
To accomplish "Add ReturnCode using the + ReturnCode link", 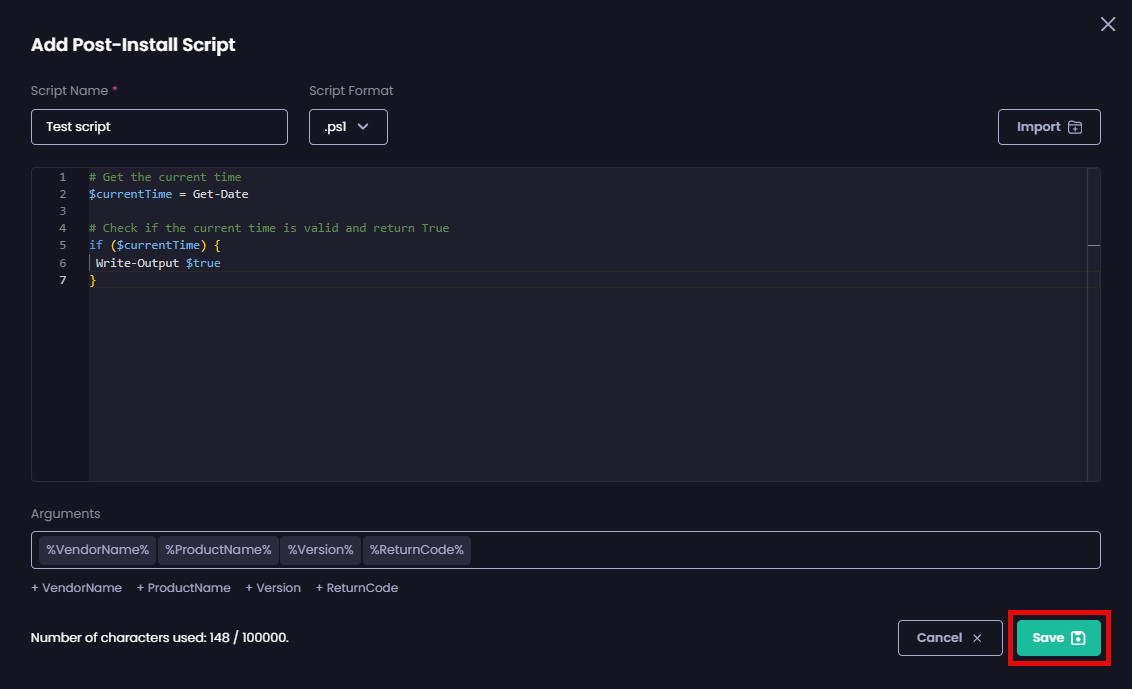I will [x=356, y=587].
